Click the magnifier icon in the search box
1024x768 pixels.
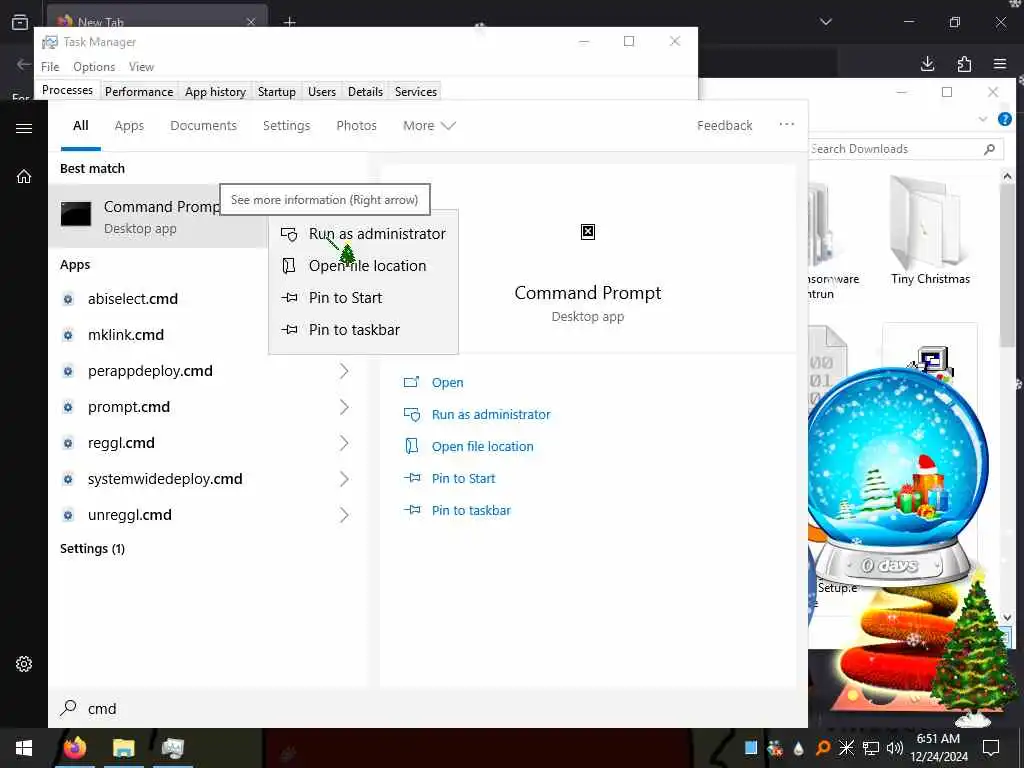click(x=68, y=708)
